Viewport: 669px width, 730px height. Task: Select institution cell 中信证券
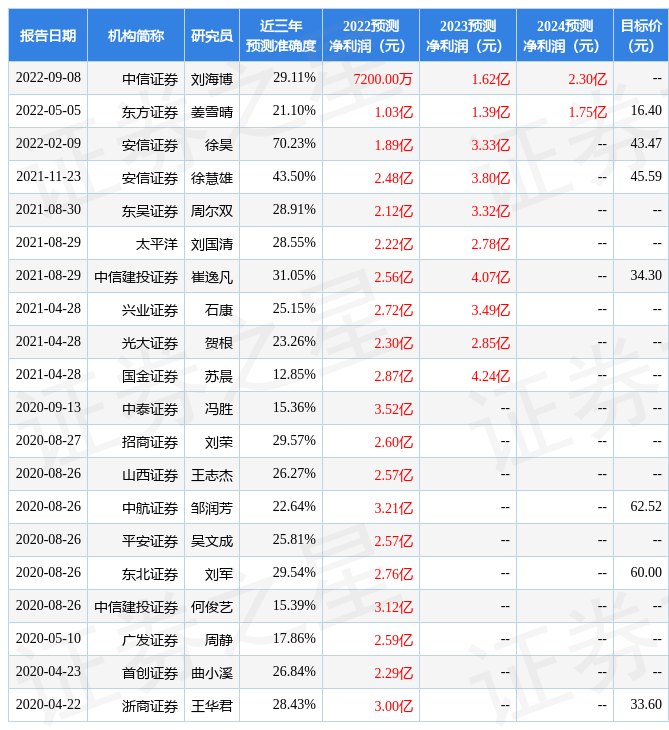tap(150, 79)
